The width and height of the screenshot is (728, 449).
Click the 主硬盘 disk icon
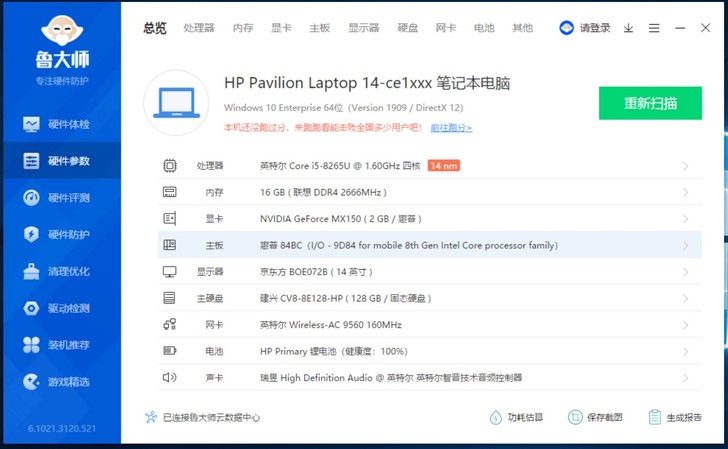coord(169,298)
